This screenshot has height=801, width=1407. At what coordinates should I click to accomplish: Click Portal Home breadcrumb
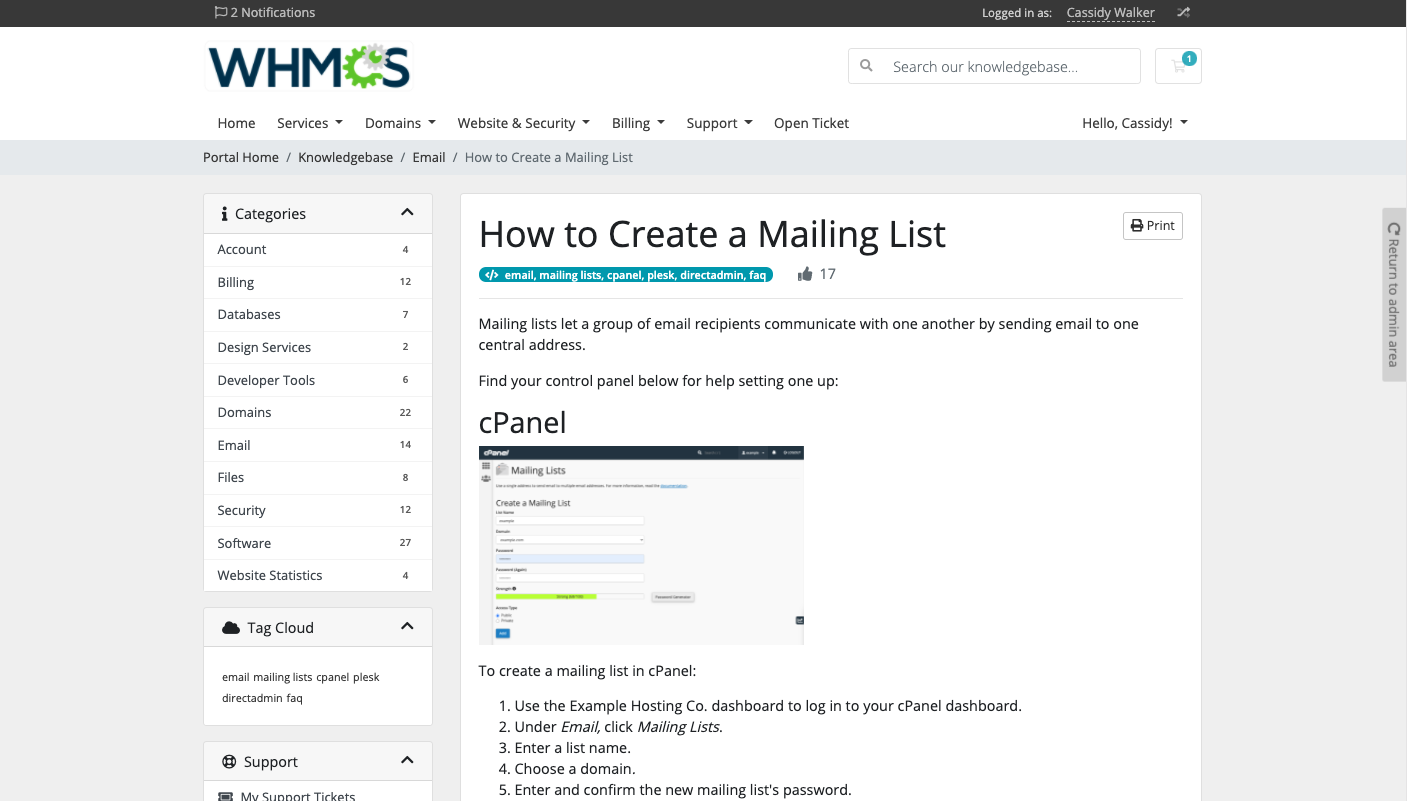(241, 157)
